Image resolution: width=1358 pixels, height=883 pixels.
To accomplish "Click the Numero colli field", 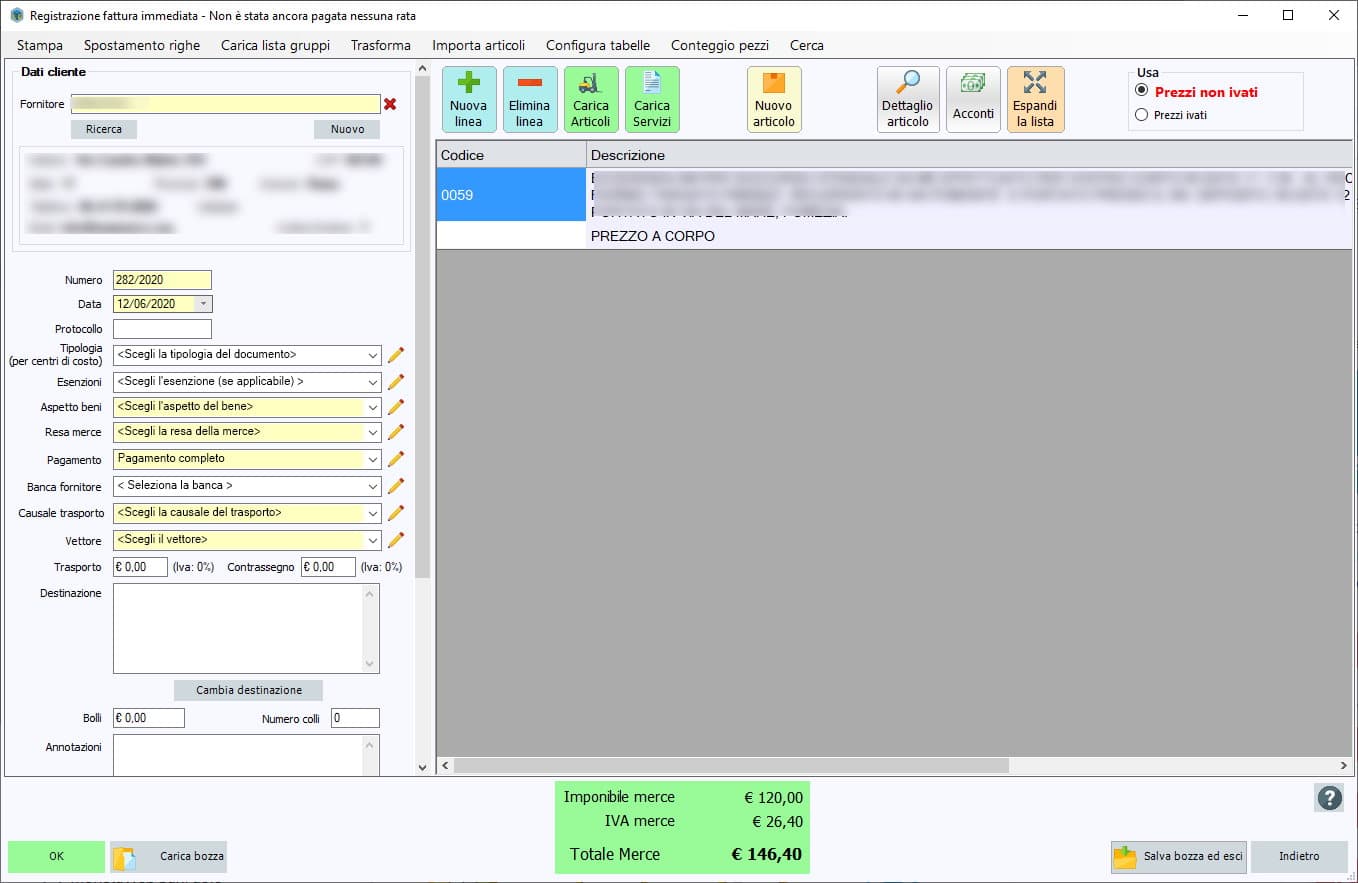I will coord(355,718).
